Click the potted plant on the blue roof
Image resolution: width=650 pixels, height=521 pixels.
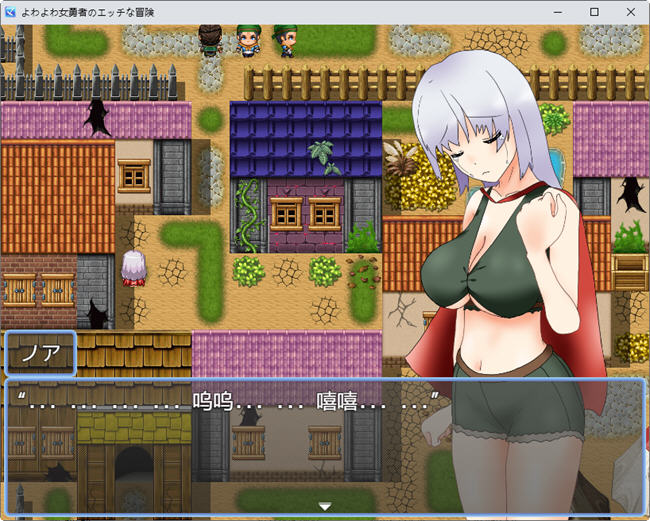point(323,156)
